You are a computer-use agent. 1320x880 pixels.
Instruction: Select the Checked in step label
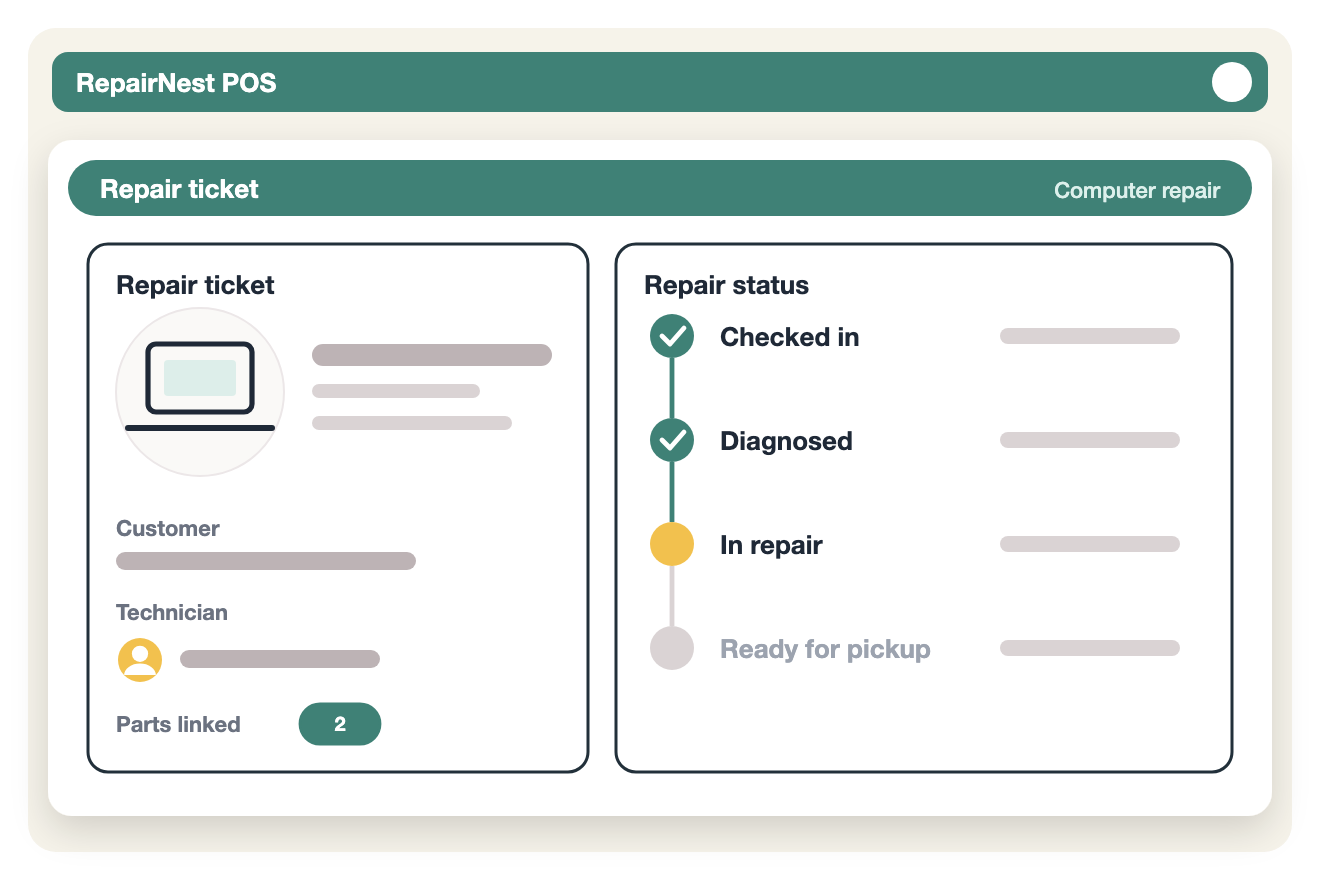coord(790,337)
